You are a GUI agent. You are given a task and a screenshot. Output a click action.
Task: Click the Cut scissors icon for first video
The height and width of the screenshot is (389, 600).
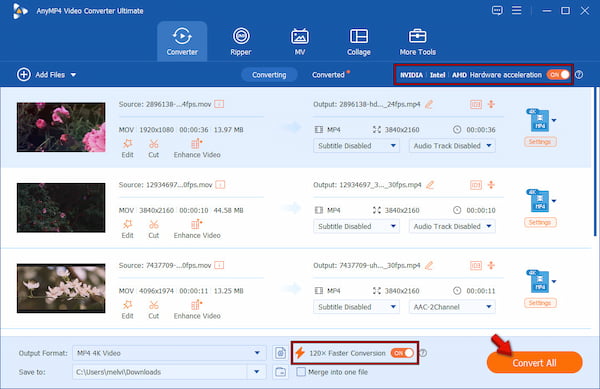153,144
